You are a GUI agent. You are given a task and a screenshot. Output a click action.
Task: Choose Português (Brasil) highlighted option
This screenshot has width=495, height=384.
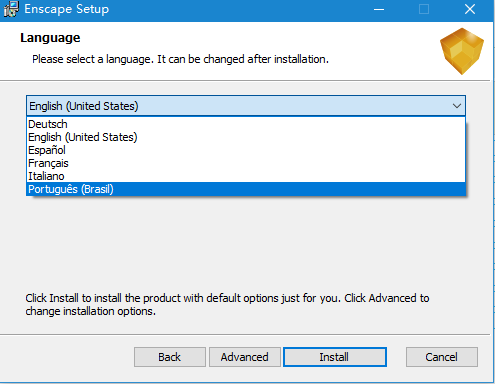coord(246,189)
